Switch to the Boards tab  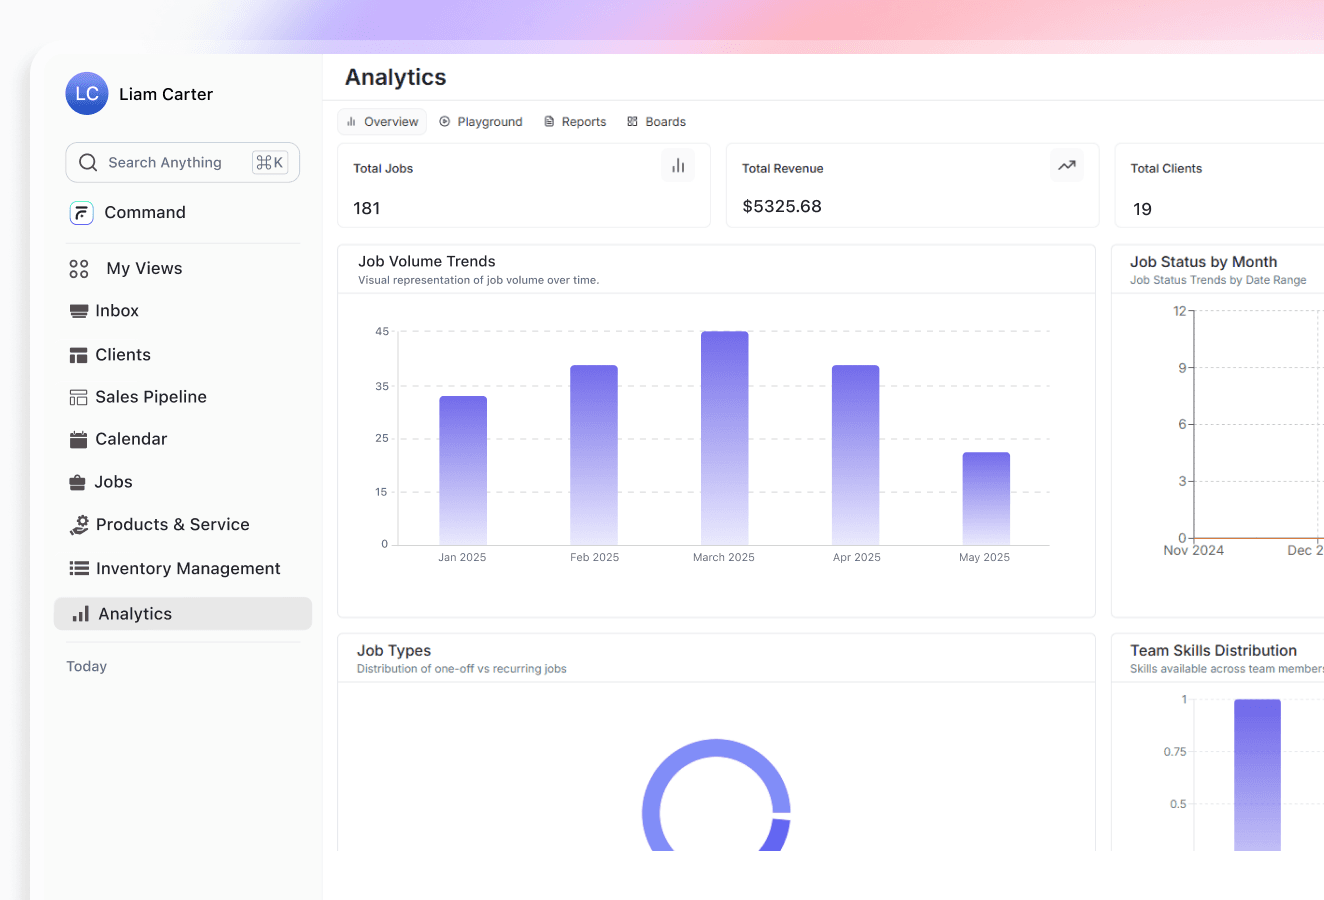pos(656,121)
